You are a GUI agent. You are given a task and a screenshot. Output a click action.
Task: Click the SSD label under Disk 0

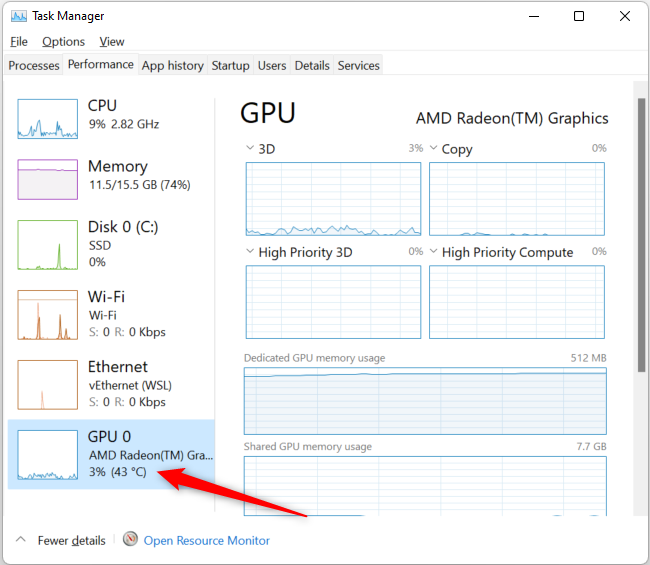point(100,245)
